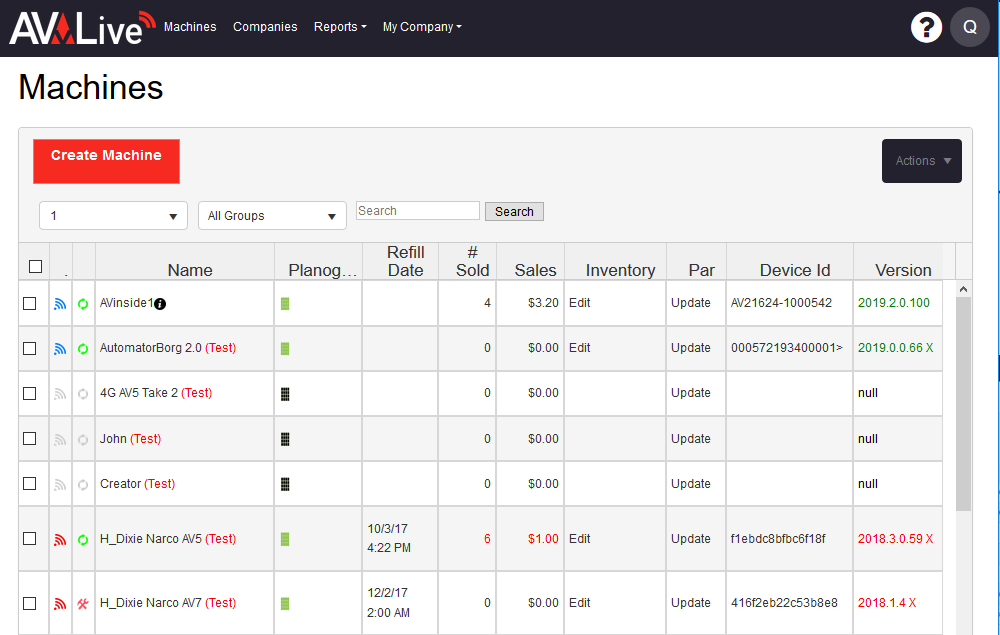Open green planogram icon for H_Dixie Narco AV5
This screenshot has width=1000, height=635.
point(285,539)
